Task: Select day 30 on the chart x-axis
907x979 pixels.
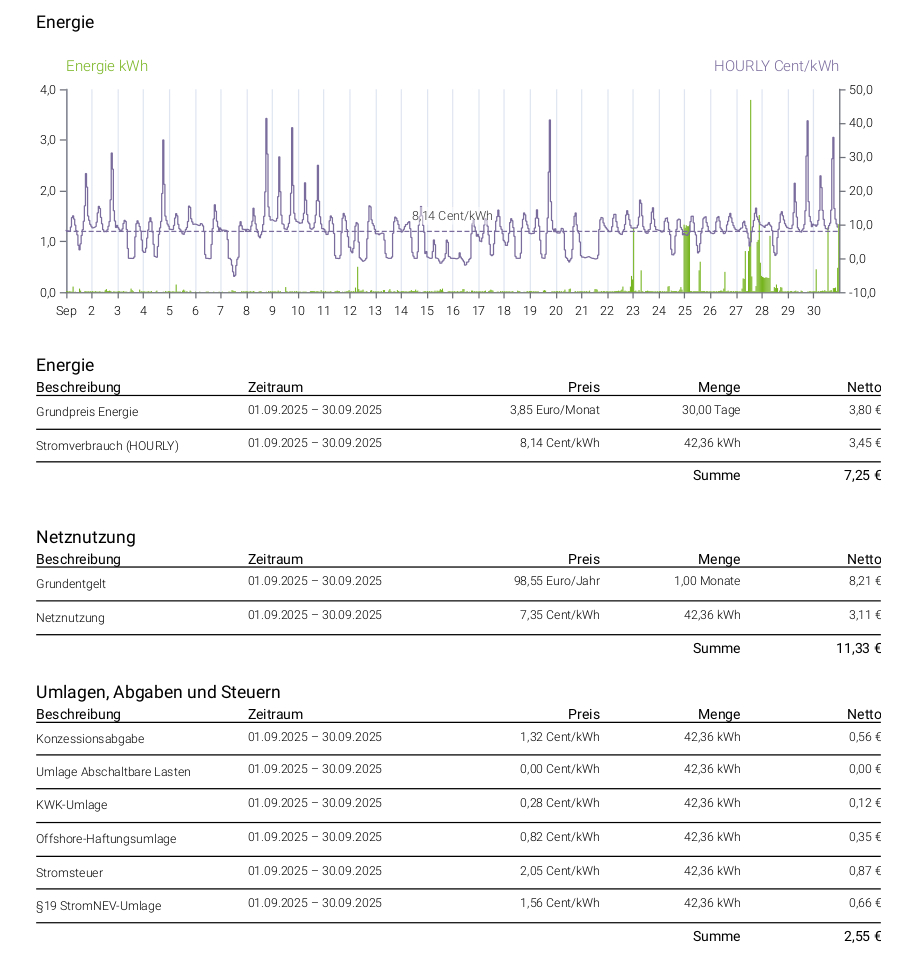Action: [814, 311]
